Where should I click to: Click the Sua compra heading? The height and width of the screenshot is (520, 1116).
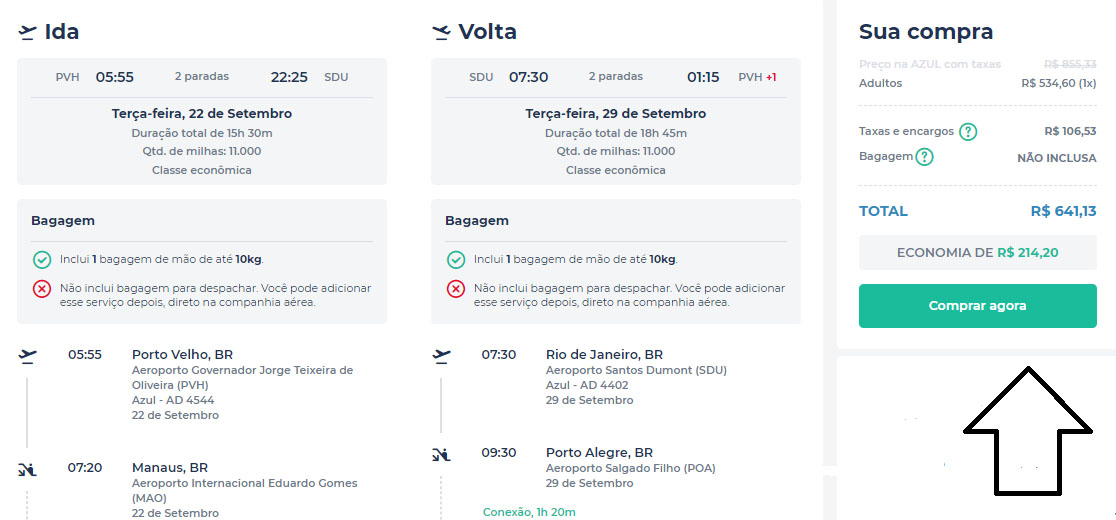(x=925, y=32)
